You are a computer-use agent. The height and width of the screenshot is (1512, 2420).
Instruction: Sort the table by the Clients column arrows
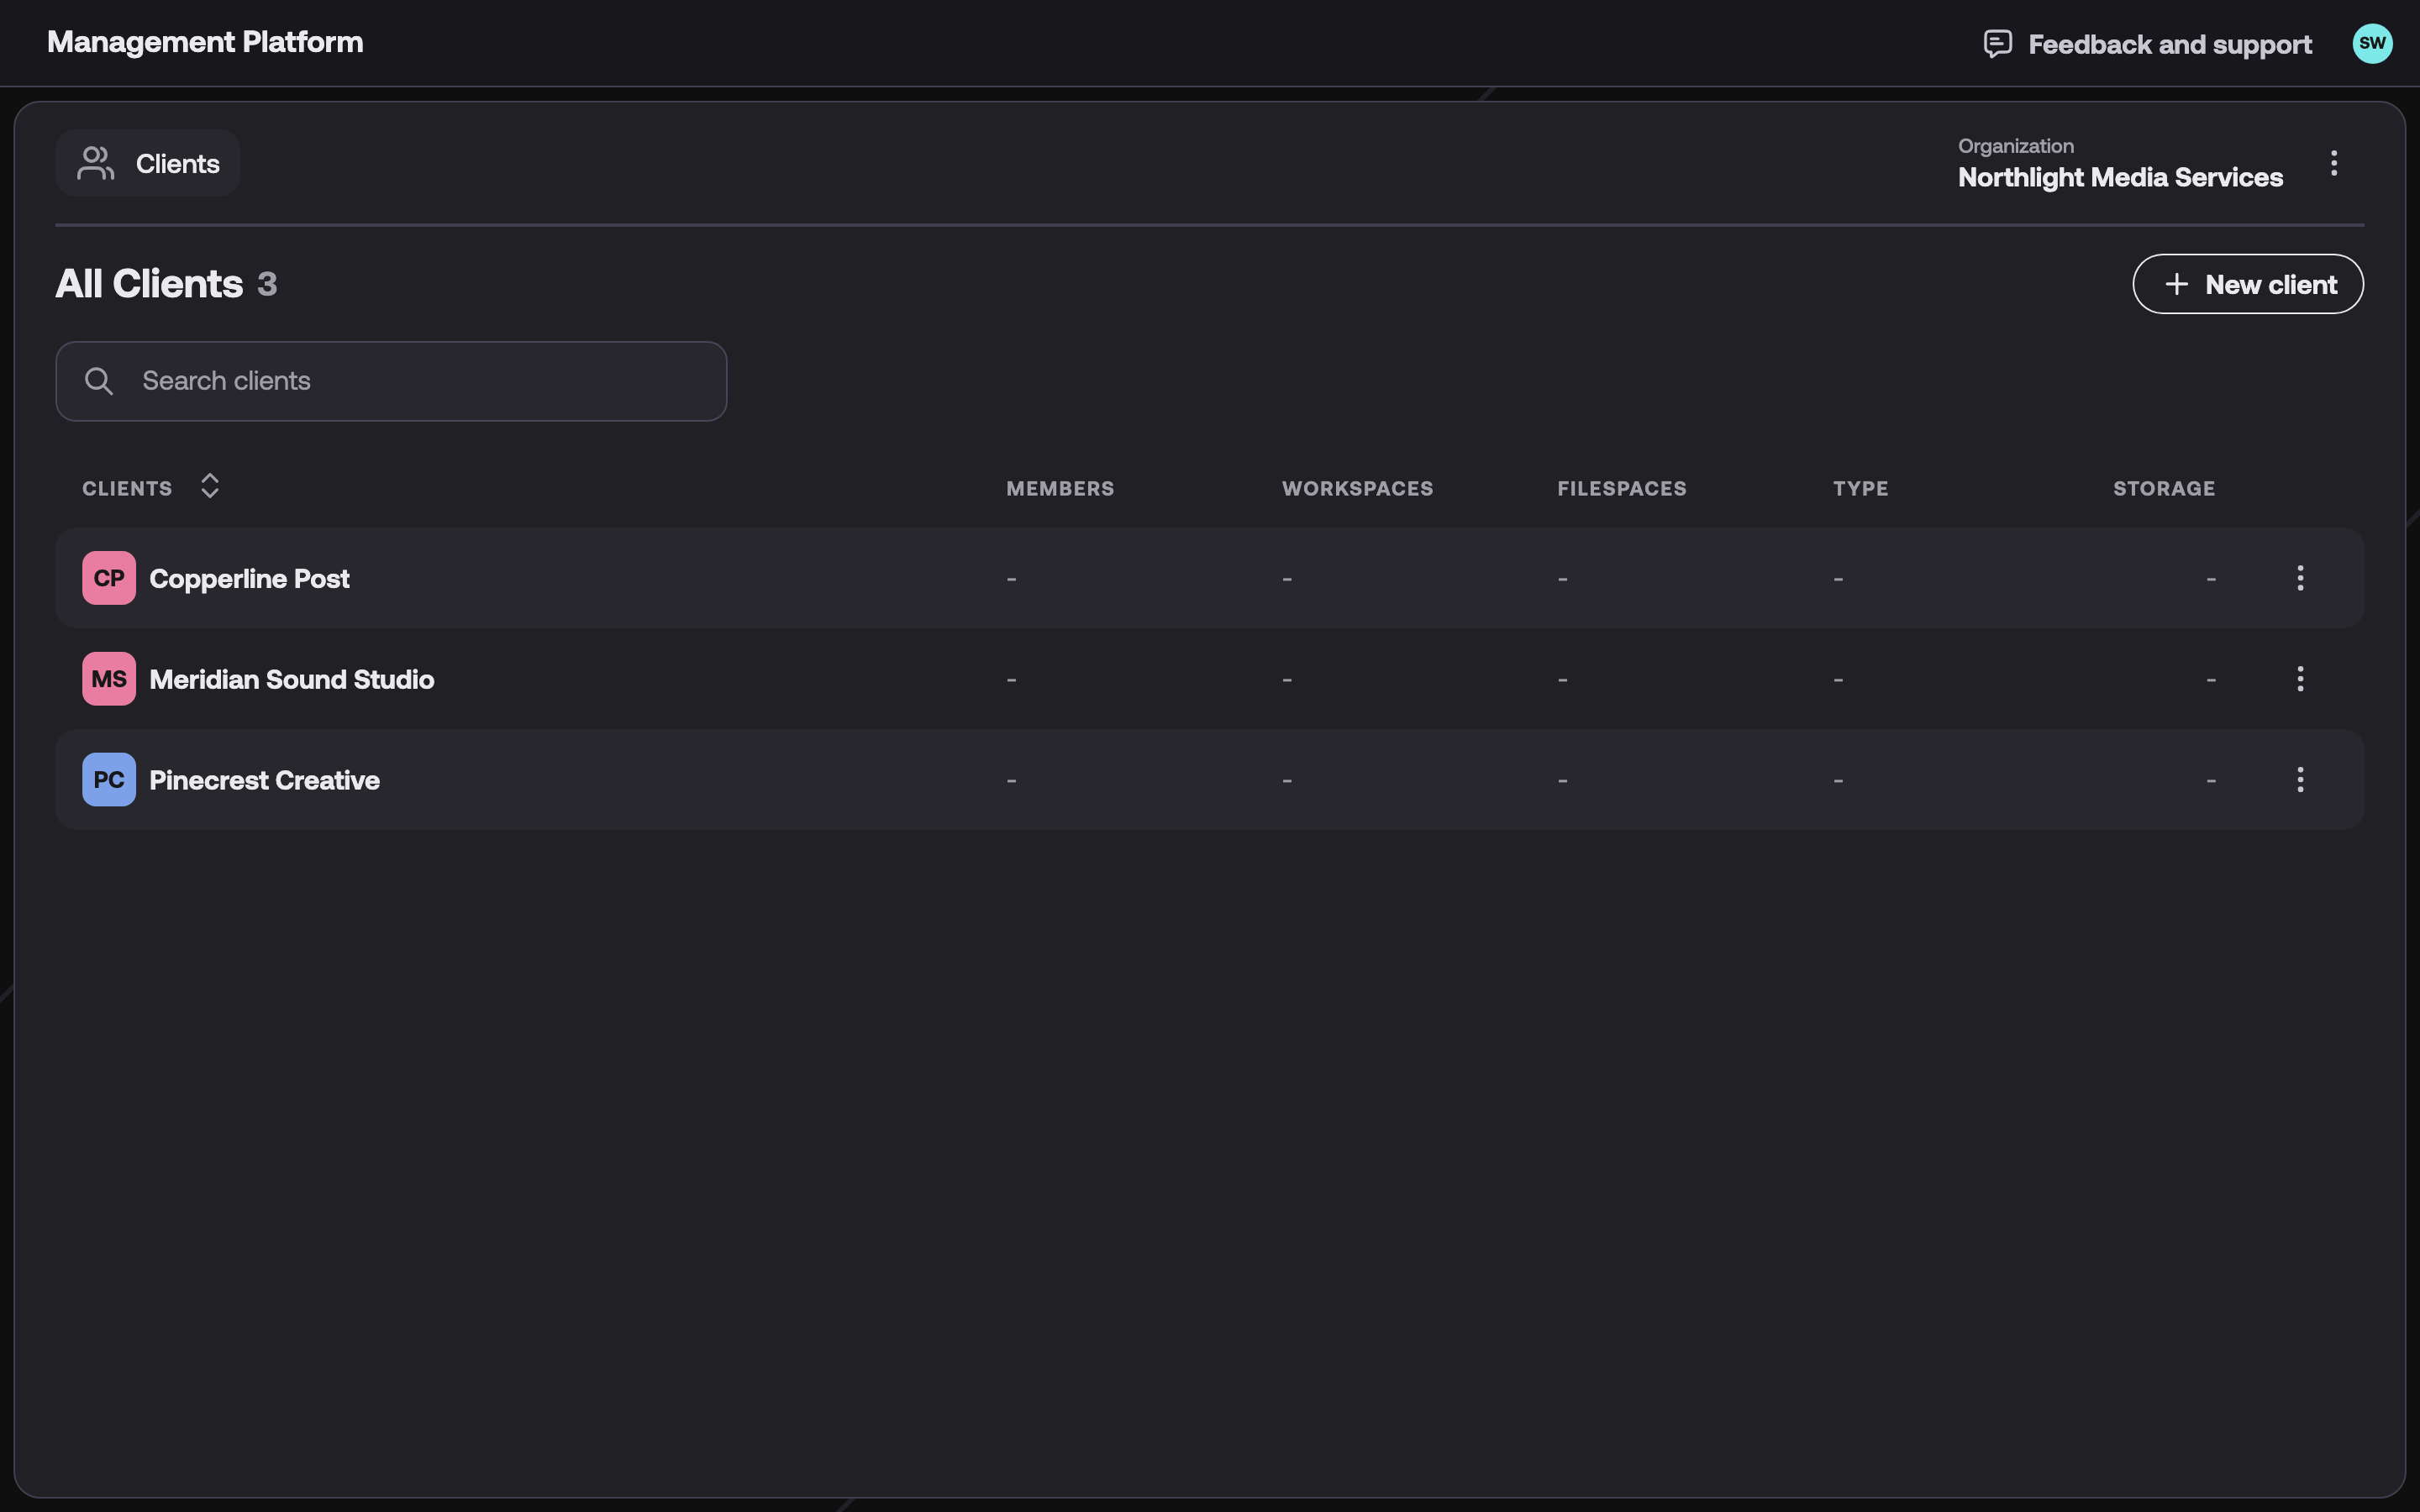209,486
